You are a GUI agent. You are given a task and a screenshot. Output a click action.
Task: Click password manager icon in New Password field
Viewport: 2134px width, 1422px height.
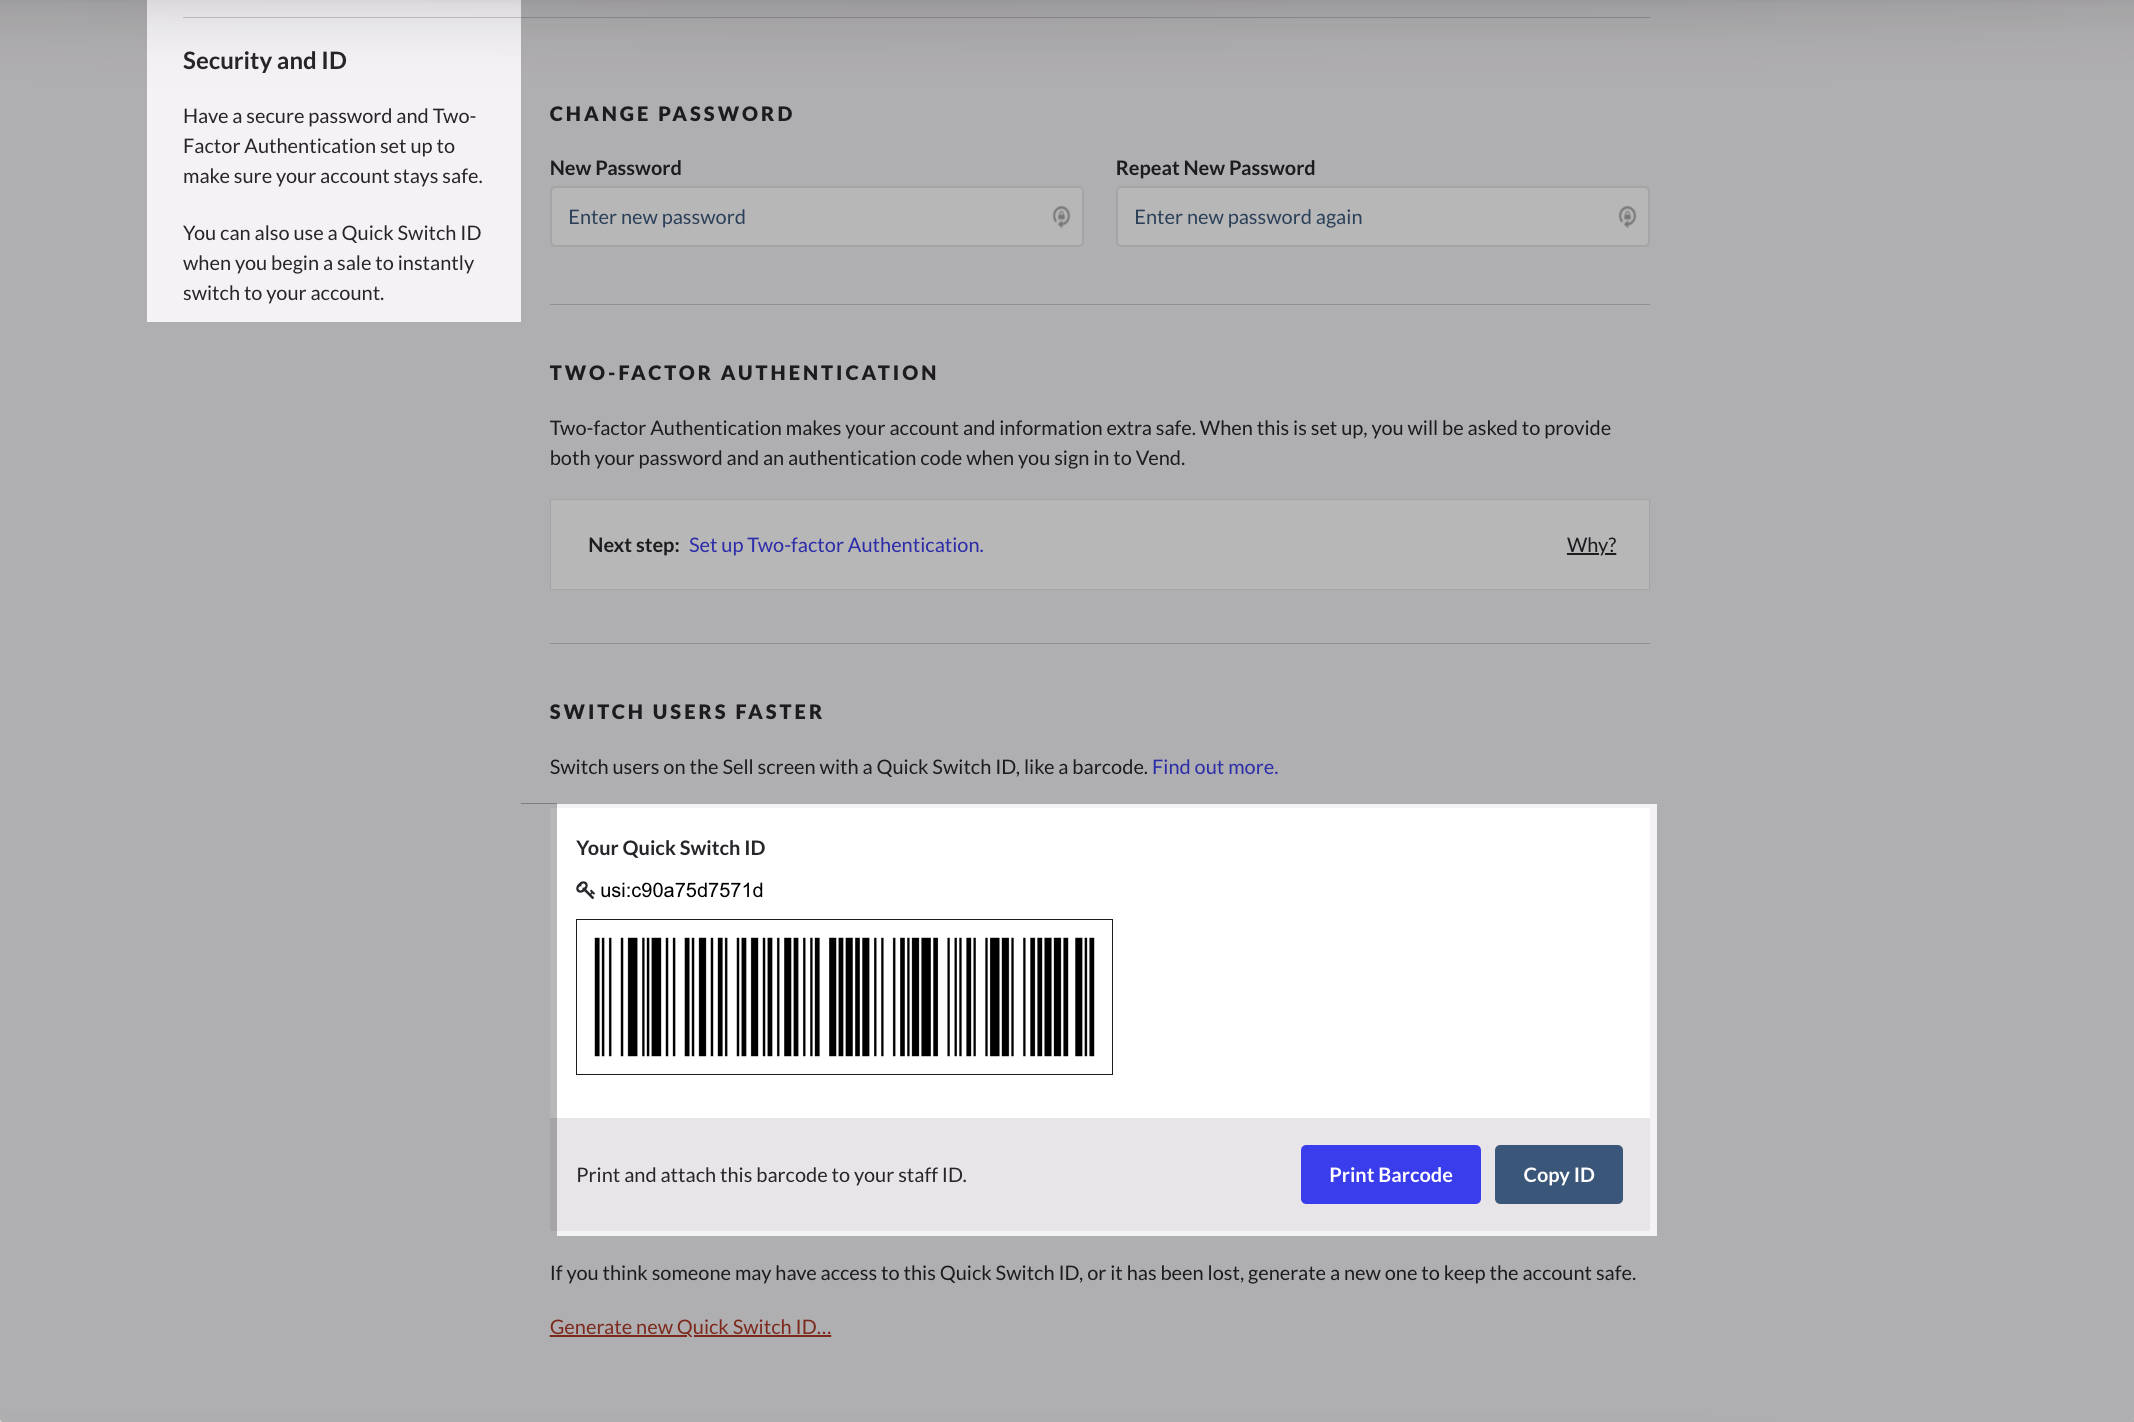tap(1061, 217)
